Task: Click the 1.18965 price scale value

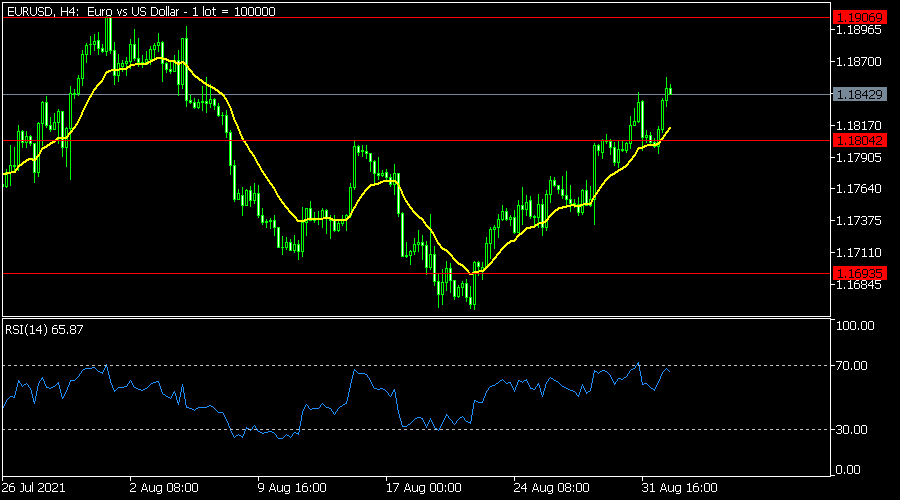Action: (859, 30)
